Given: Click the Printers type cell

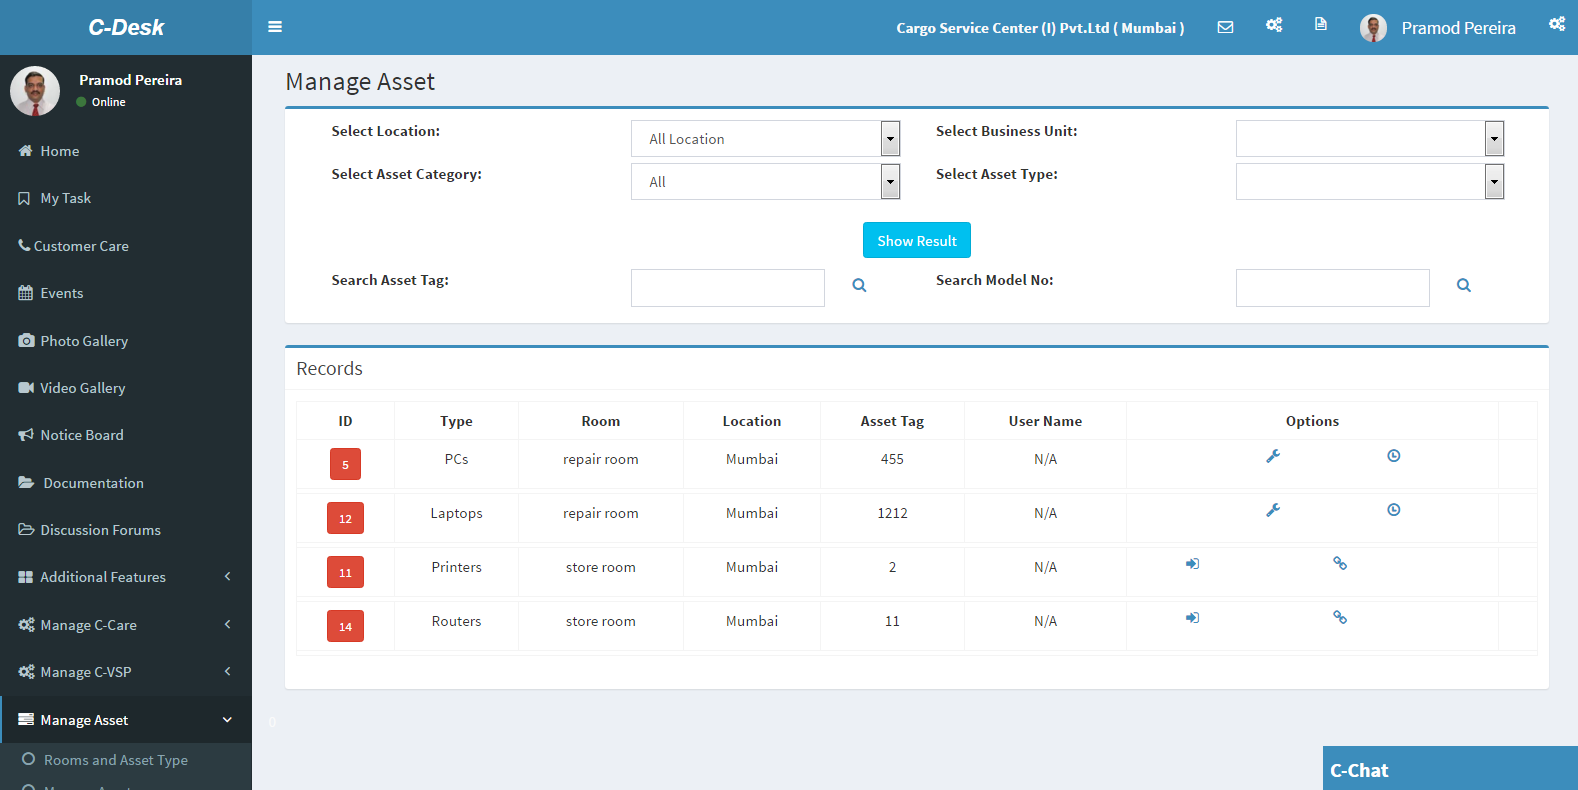Looking at the screenshot, I should (x=456, y=567).
